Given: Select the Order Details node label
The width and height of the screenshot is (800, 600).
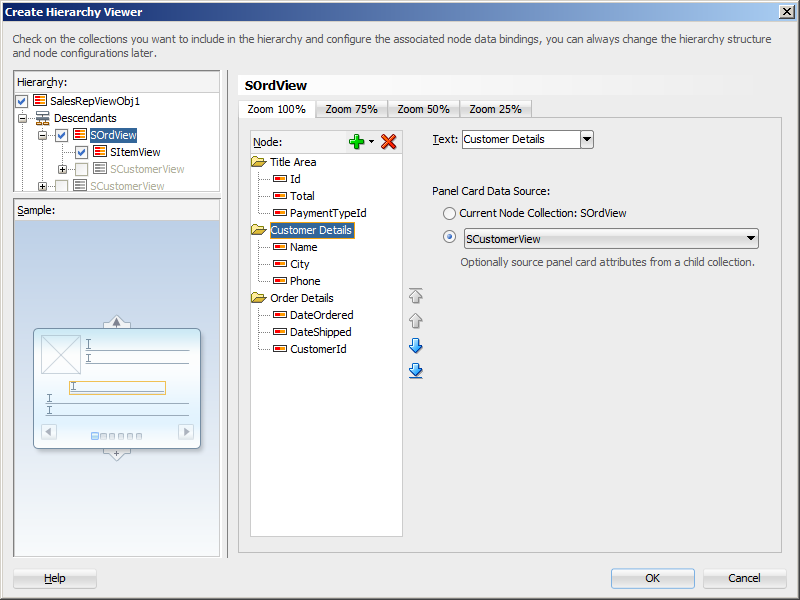Looking at the screenshot, I should (x=302, y=298).
